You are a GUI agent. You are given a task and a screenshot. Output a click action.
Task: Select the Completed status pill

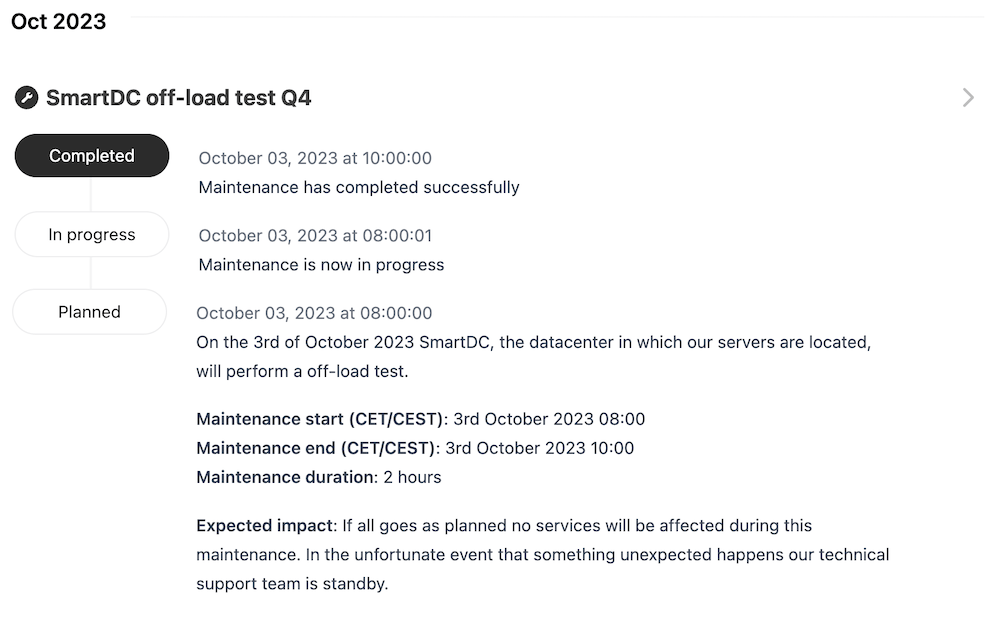coord(91,156)
